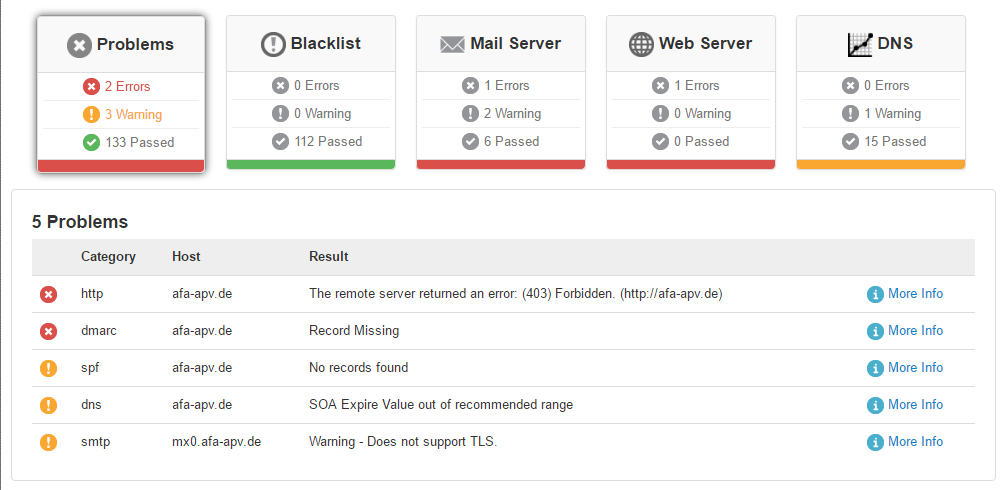The height and width of the screenshot is (490, 1003).
Task: Click the Mail Server envelope icon
Action: coord(452,44)
